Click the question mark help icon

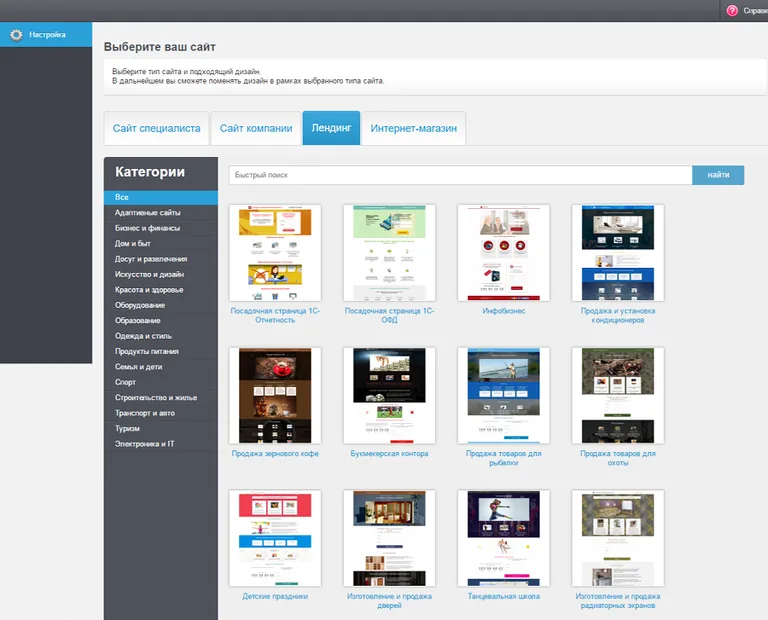pos(732,10)
